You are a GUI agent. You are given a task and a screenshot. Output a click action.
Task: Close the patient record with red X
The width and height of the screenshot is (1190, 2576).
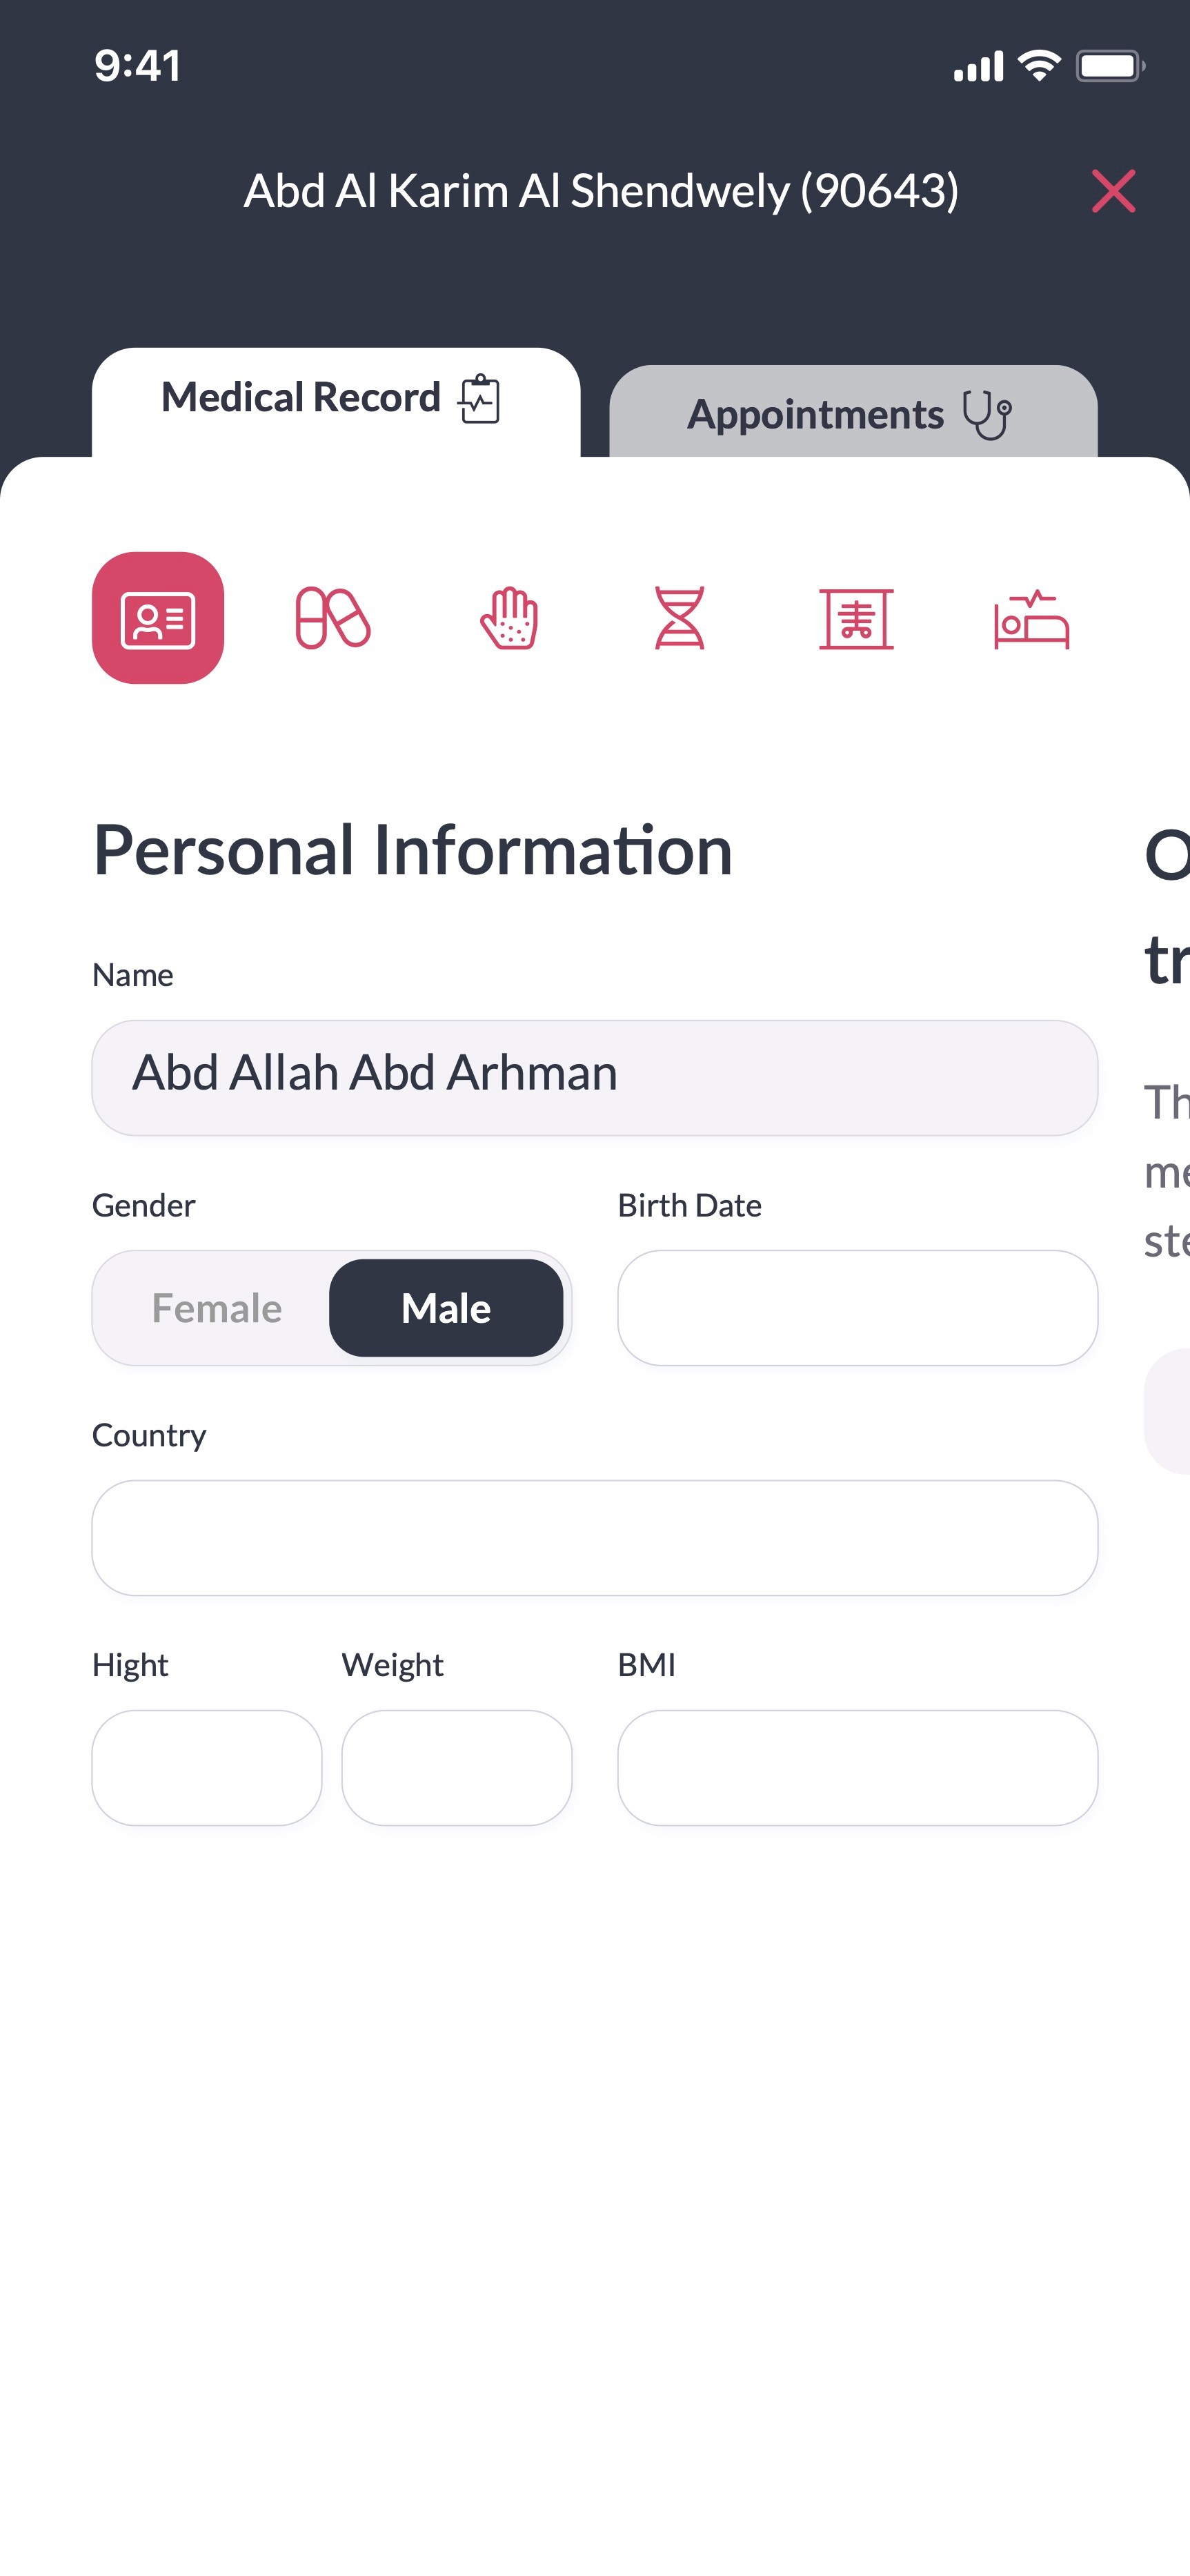tap(1113, 191)
